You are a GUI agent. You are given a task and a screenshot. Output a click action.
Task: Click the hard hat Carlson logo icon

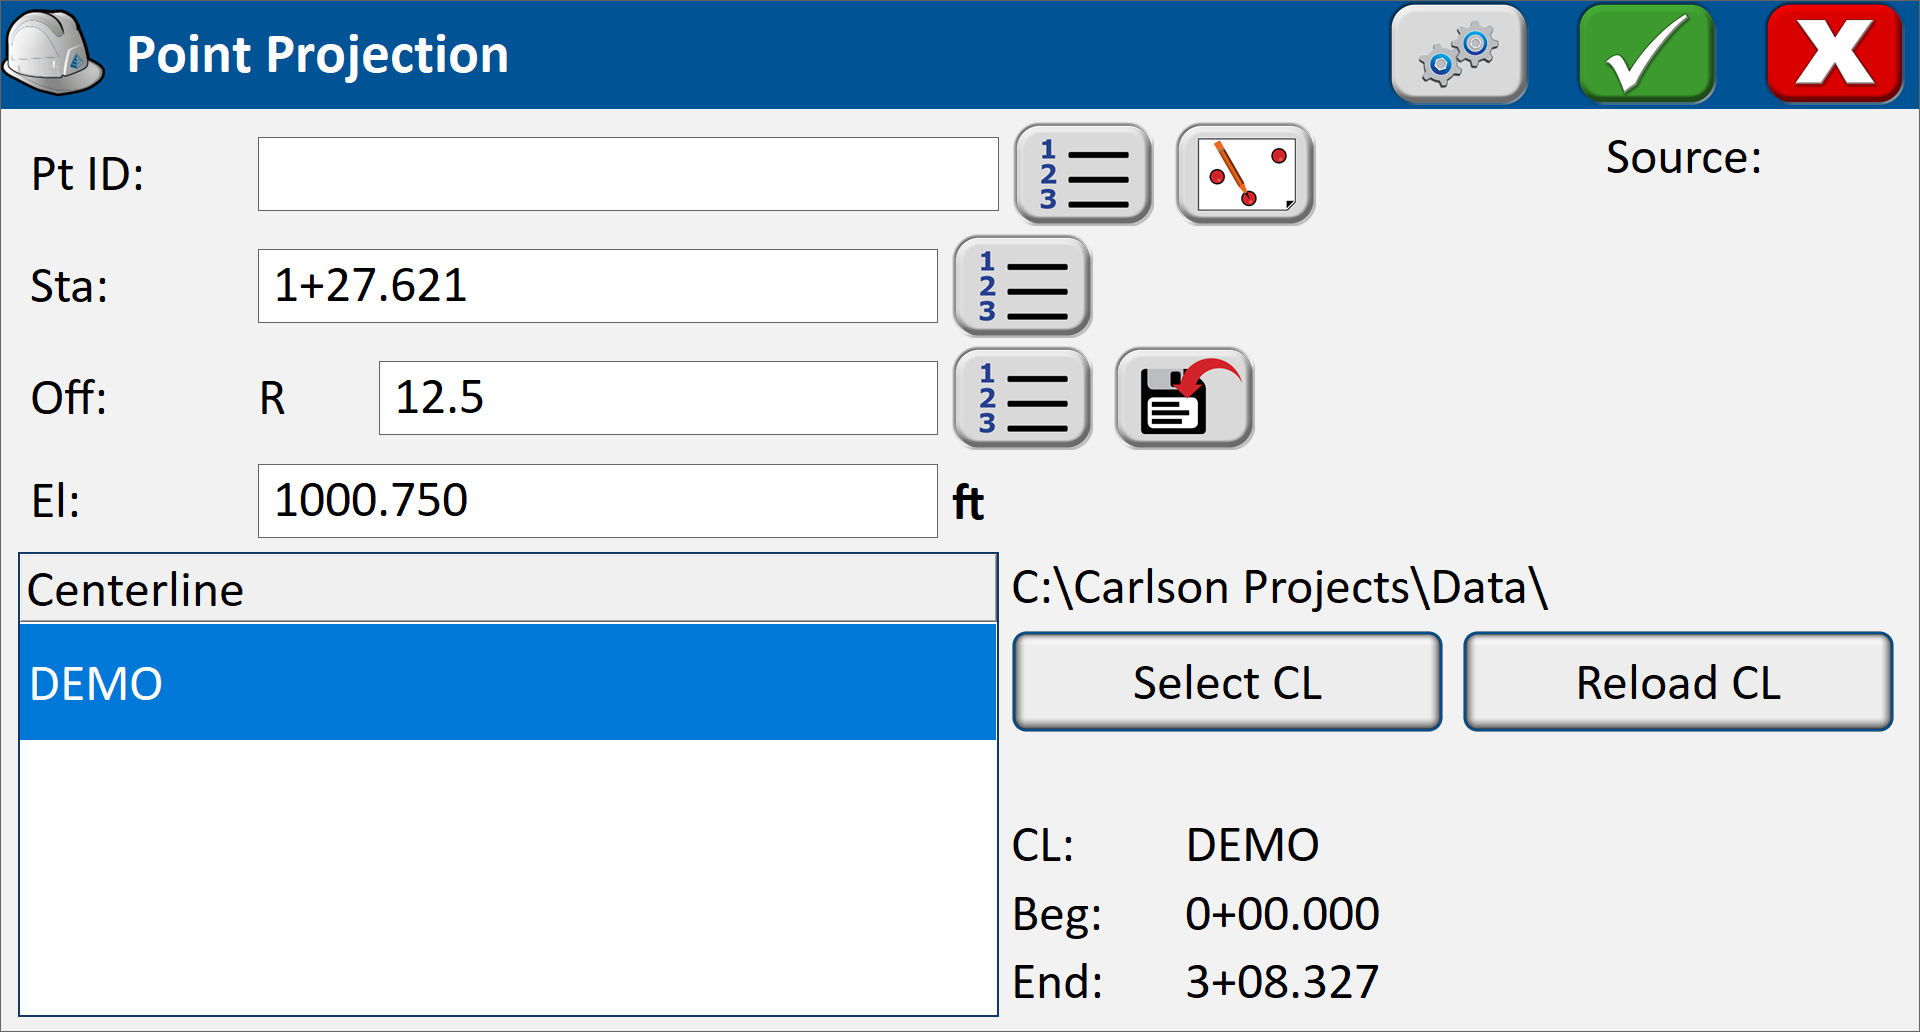coord(54,53)
